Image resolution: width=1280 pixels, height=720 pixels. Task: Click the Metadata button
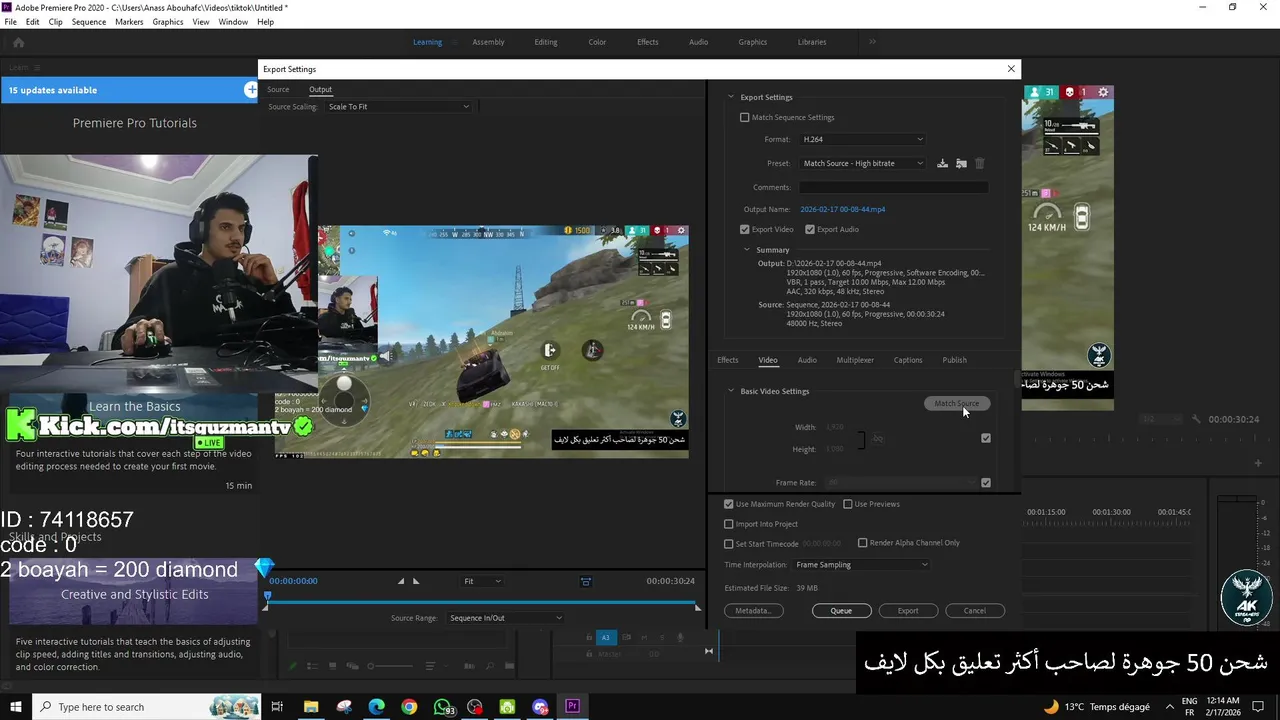[753, 611]
